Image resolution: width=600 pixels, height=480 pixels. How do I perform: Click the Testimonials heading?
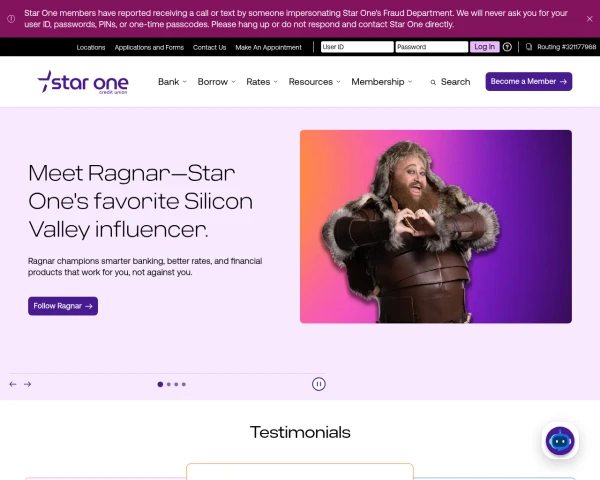(x=300, y=433)
